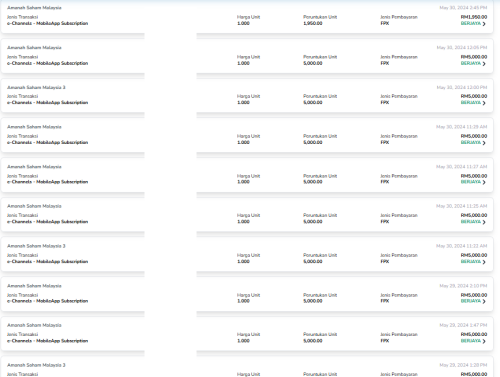The width and height of the screenshot is (500, 377).
Task: Open chevron arrow of 2:45 PM transaction
Action: (x=484, y=24)
